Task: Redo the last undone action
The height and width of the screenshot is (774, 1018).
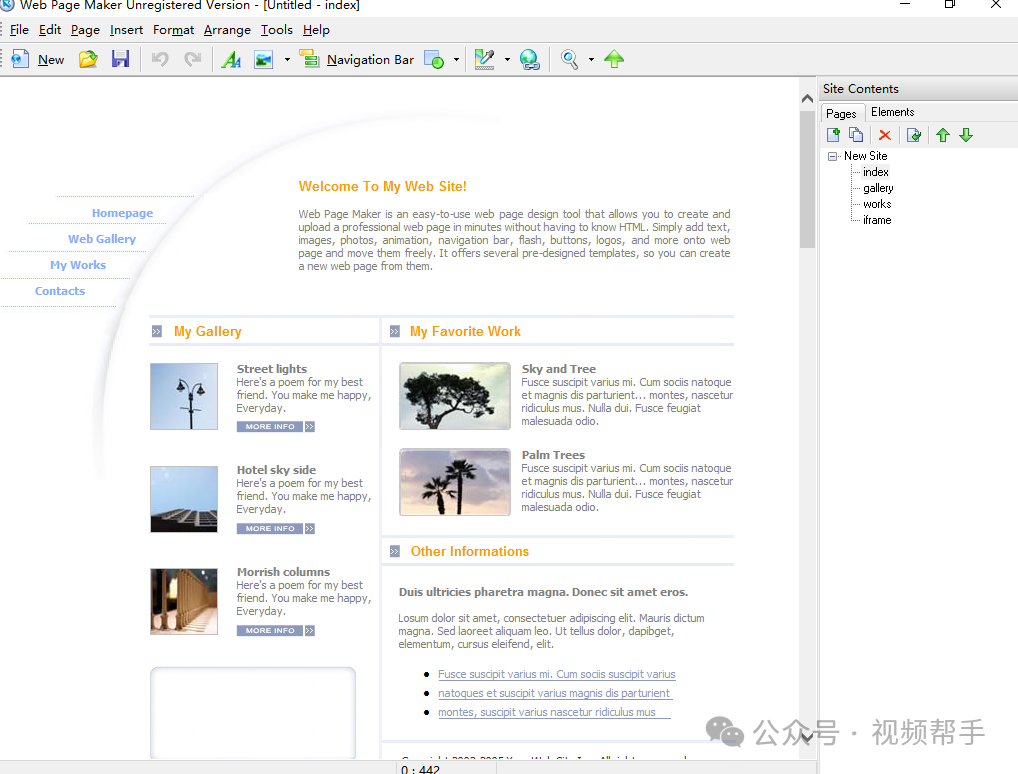Action: (x=192, y=59)
